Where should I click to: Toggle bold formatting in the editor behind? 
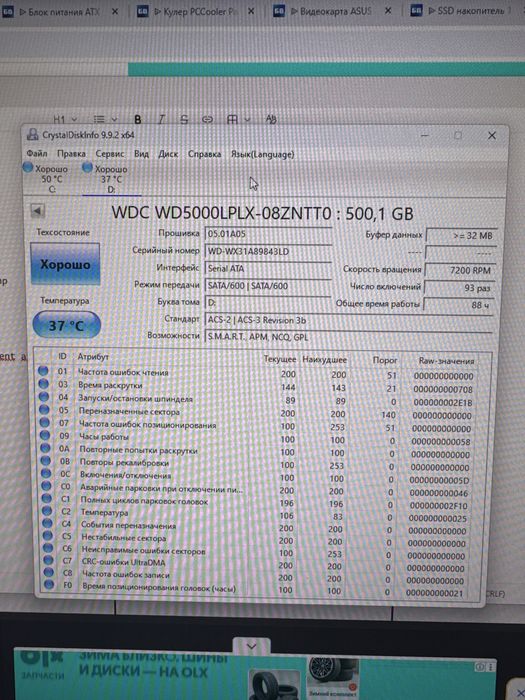point(138,119)
